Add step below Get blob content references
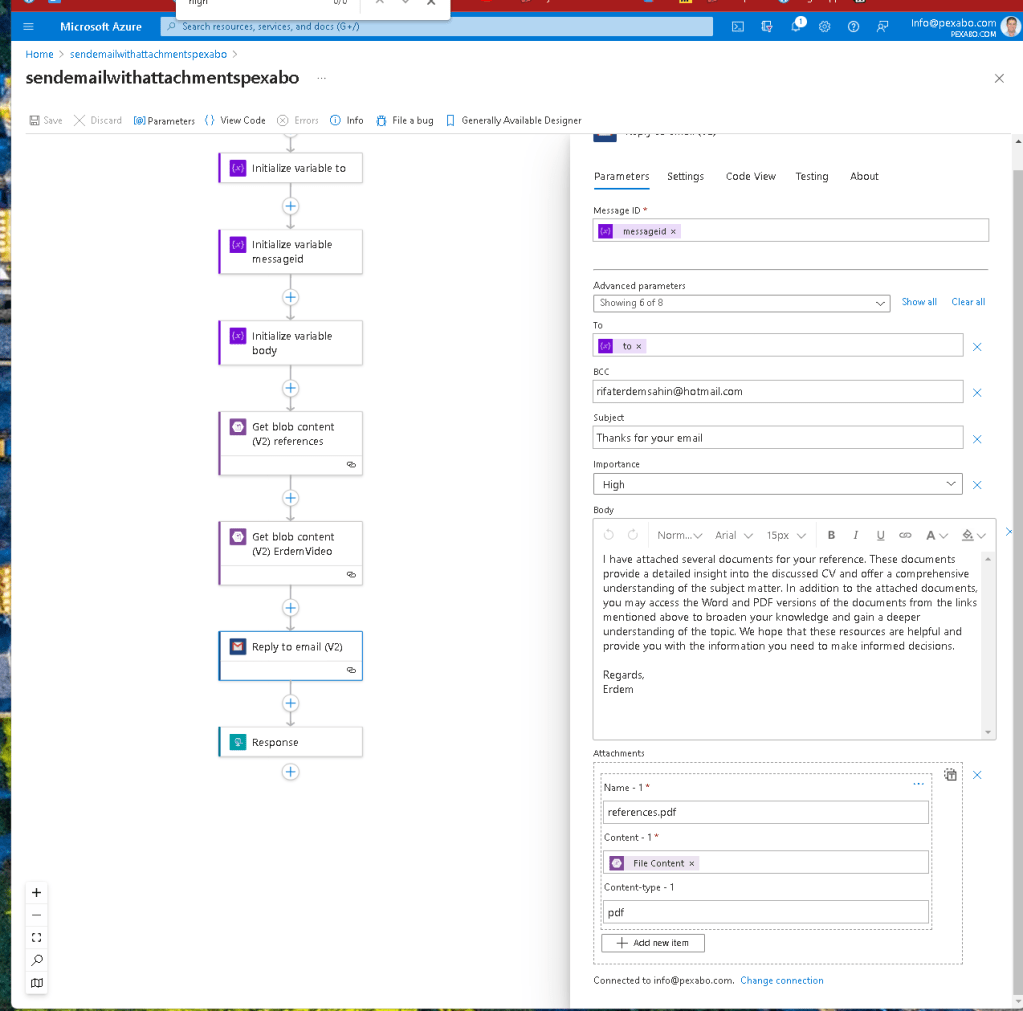This screenshot has height=1011, width=1023. pos(290,498)
